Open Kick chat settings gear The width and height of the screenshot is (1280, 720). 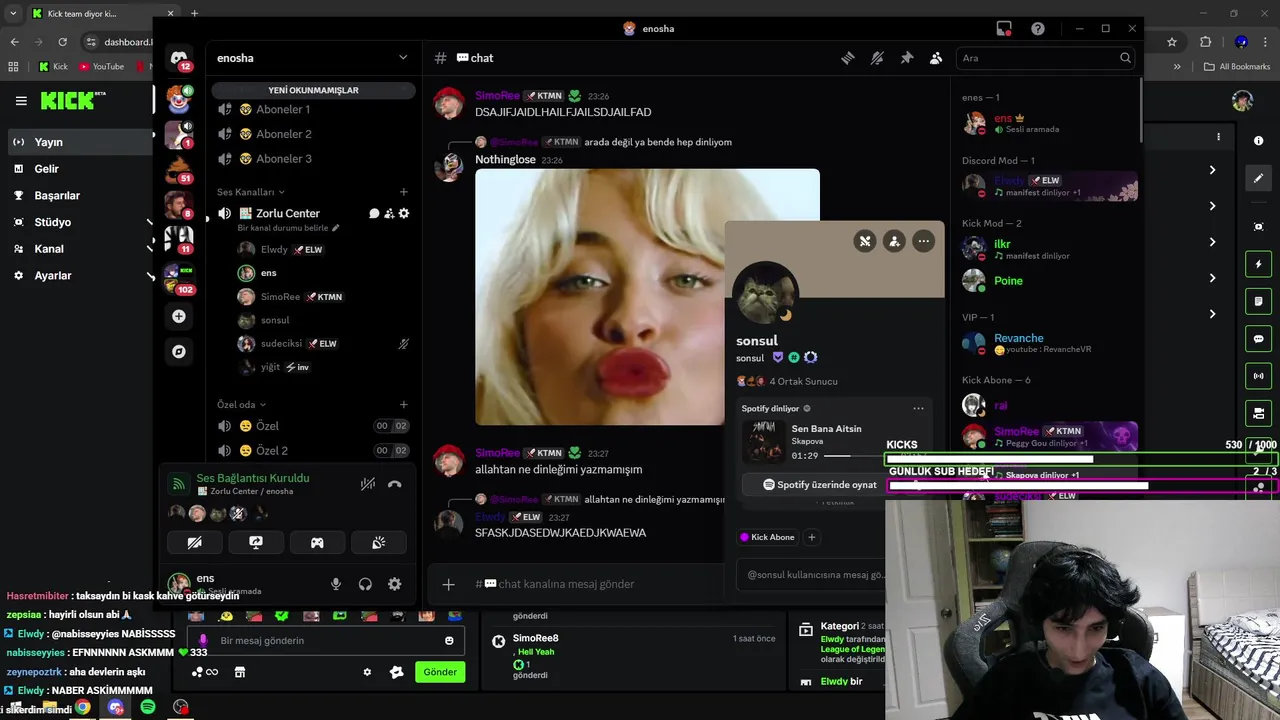click(x=367, y=672)
